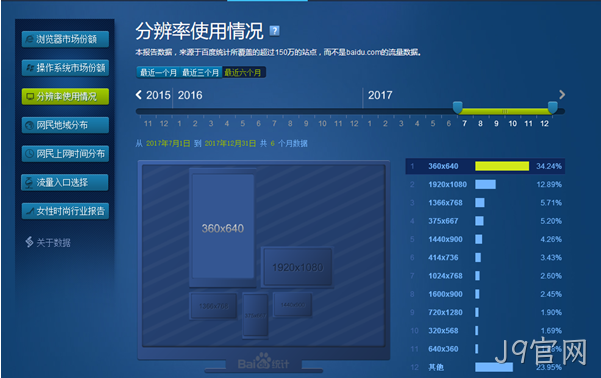Screen dimensions: 601x378
Task: Select the 720x1280 row in ranking list
Action: [485, 312]
